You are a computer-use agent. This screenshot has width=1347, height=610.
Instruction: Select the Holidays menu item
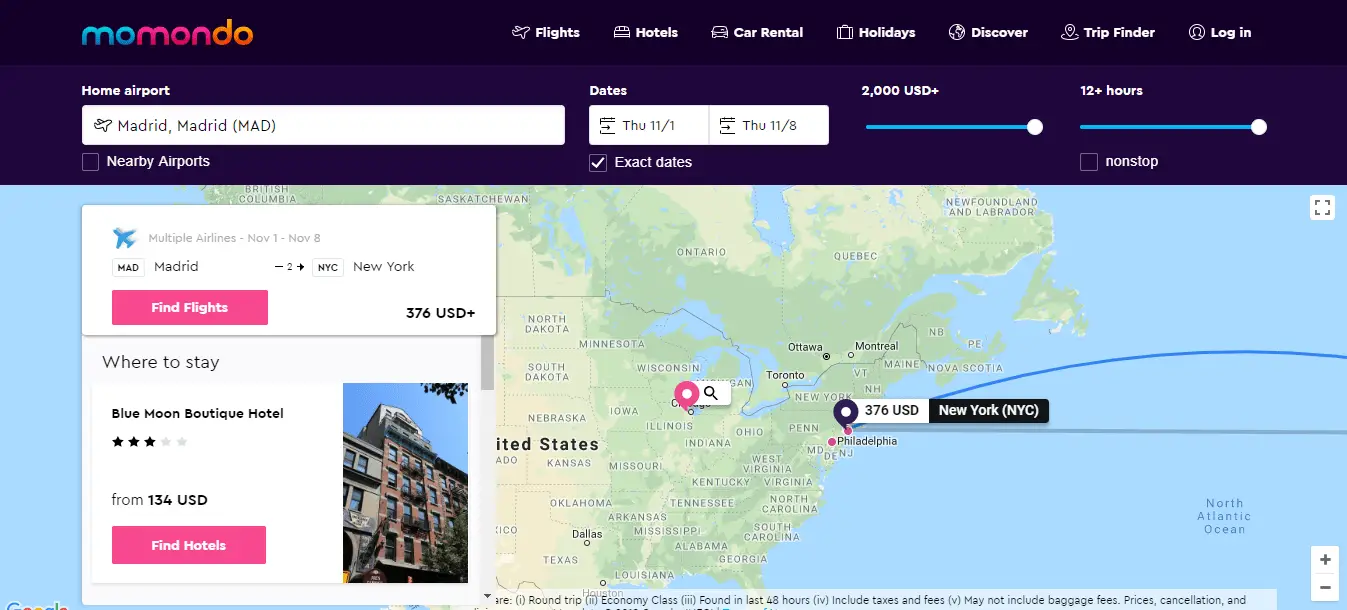tap(876, 32)
